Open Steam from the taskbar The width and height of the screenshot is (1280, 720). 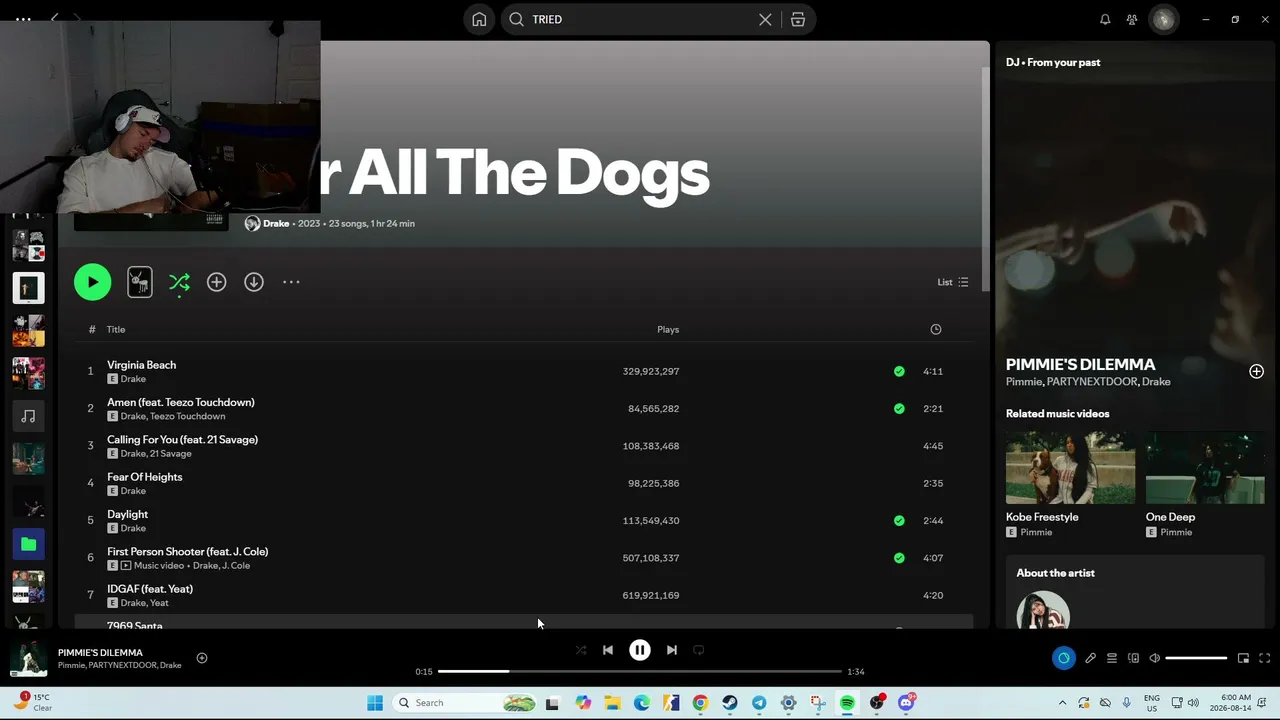click(730, 703)
